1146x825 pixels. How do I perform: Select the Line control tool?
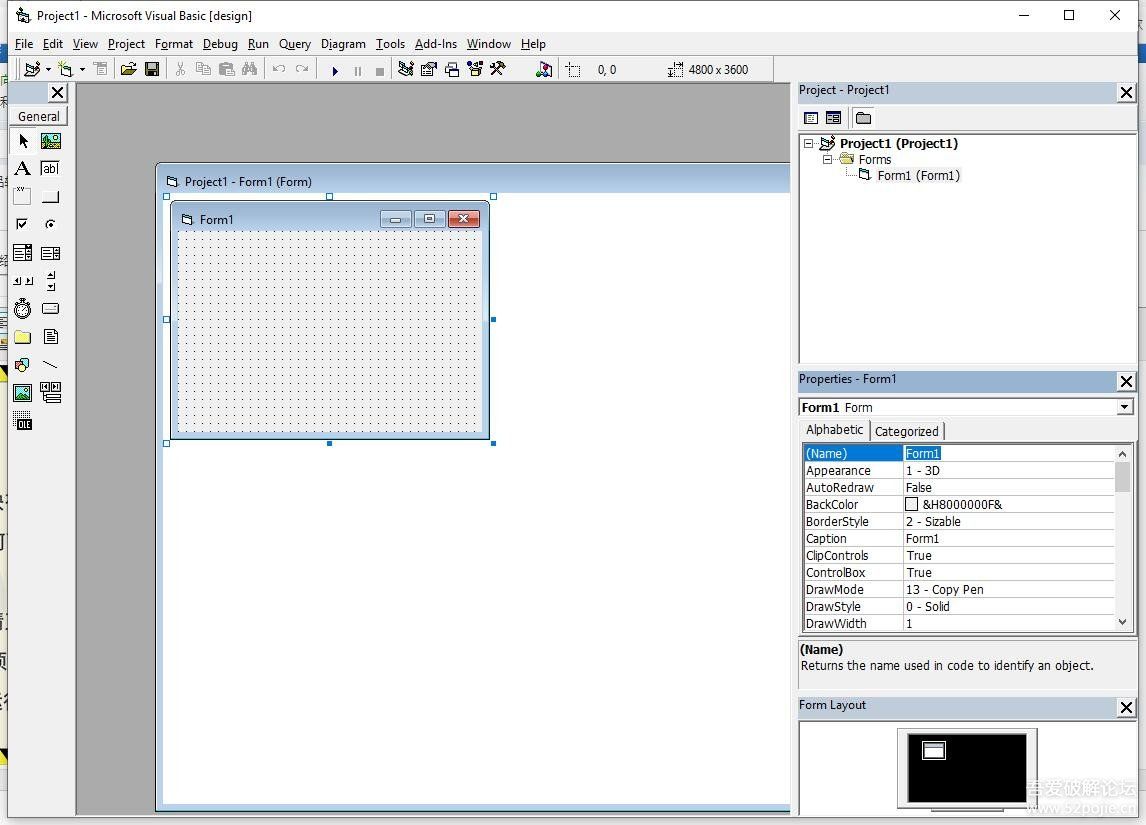point(50,365)
